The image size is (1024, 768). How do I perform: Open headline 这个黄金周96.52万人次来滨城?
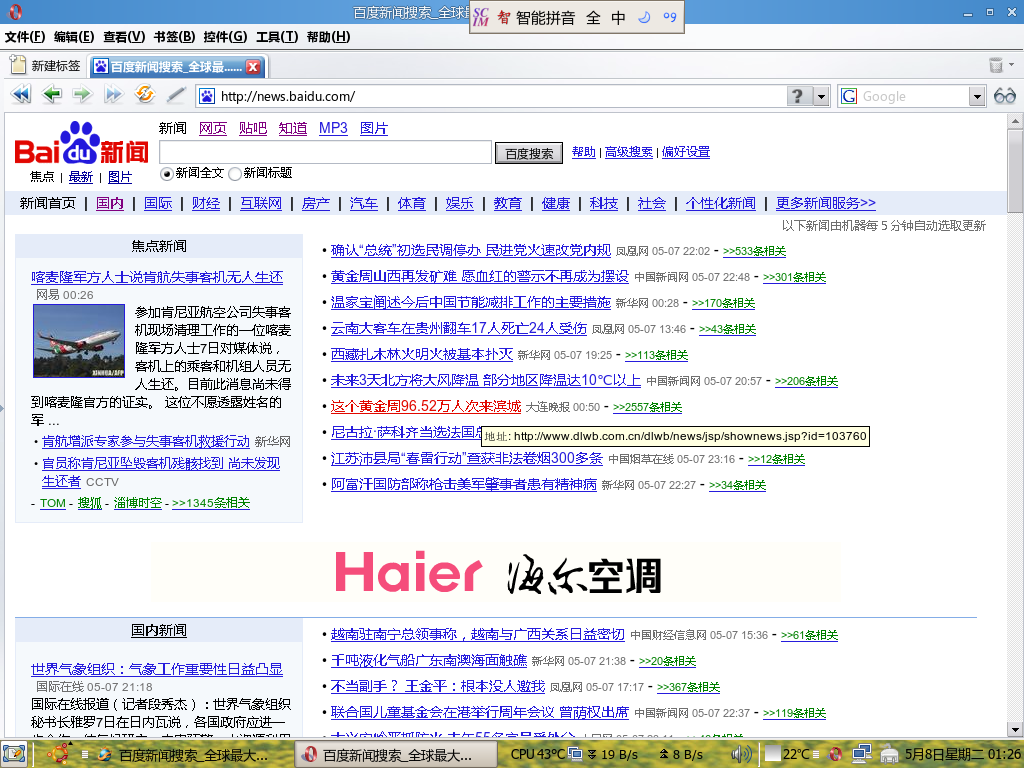click(426, 406)
